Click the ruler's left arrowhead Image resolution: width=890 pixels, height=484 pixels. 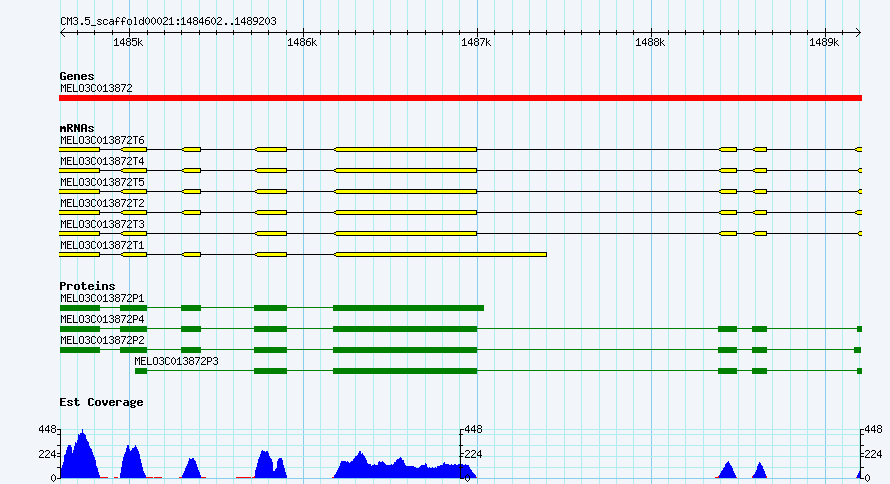coord(62,32)
